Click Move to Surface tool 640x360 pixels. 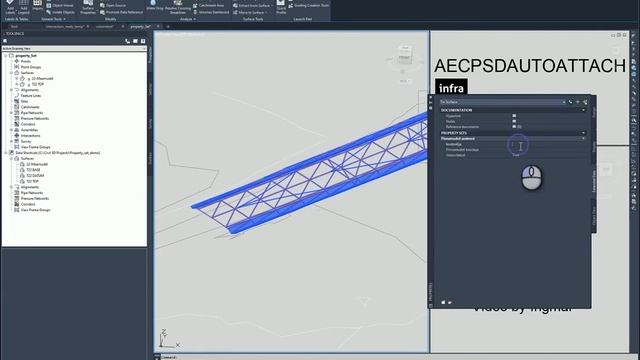tap(250, 12)
